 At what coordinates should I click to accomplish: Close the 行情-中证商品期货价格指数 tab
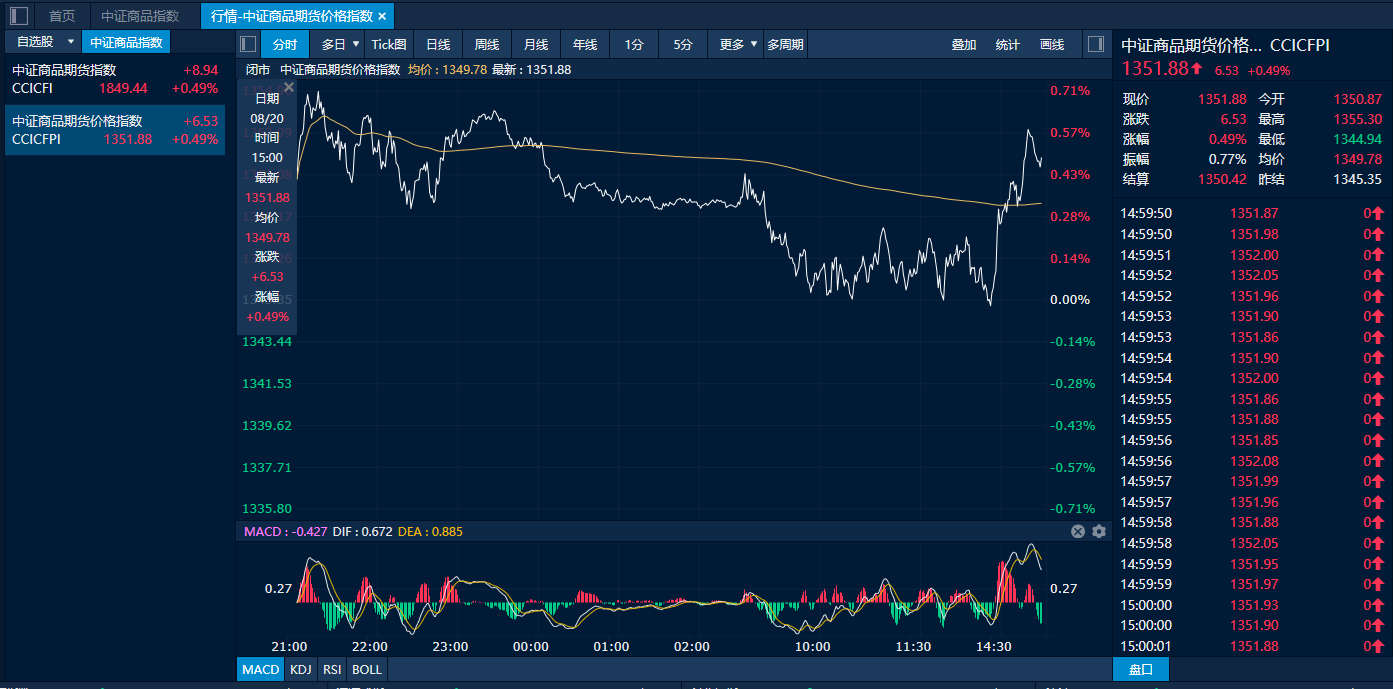tap(382, 16)
